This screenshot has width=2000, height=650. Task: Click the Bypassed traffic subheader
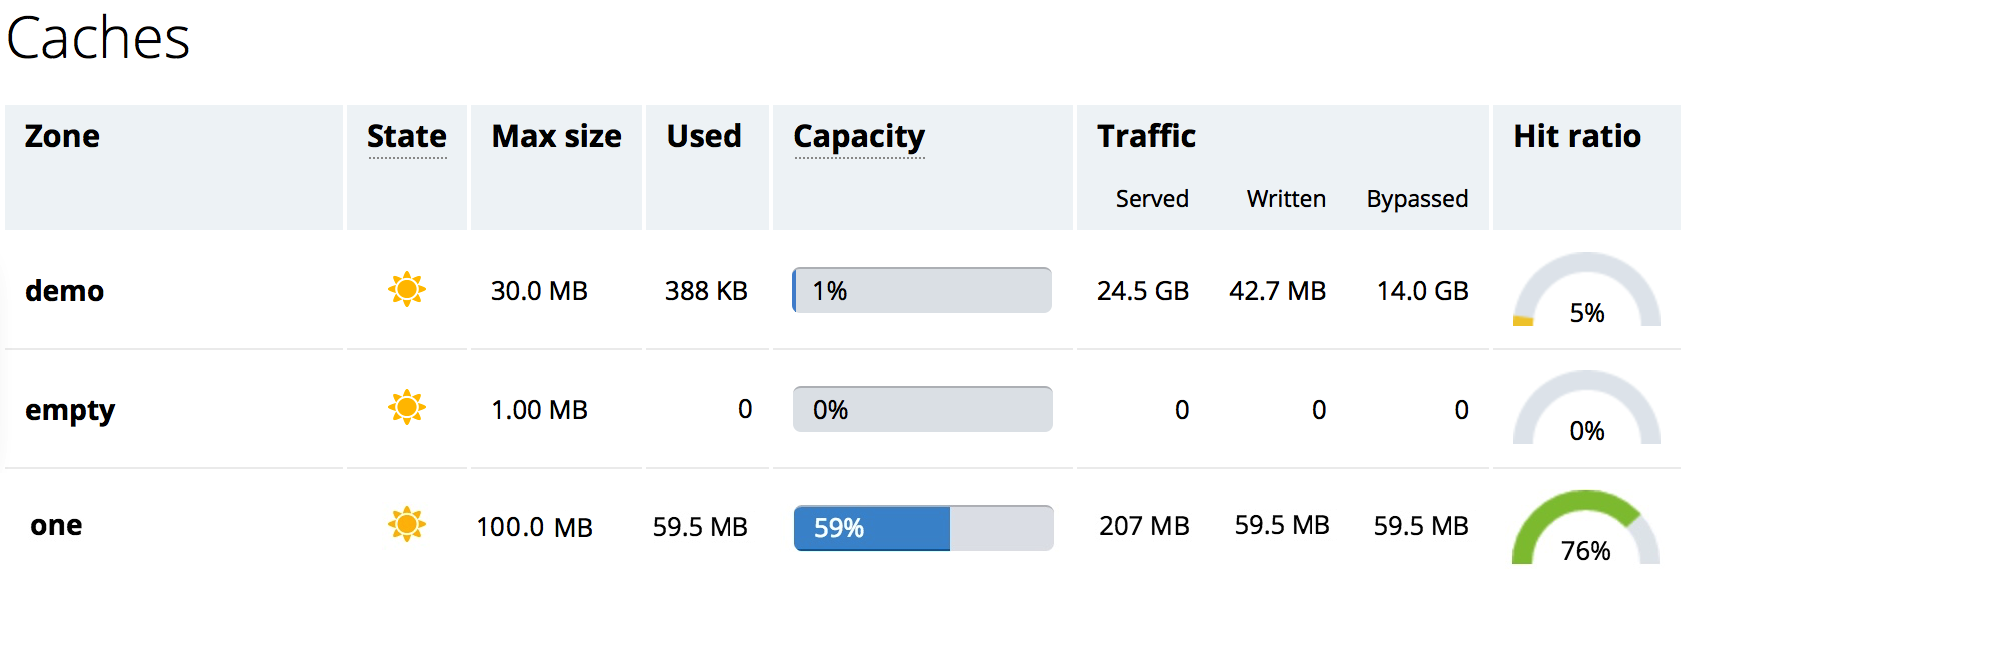pyautogui.click(x=1417, y=199)
